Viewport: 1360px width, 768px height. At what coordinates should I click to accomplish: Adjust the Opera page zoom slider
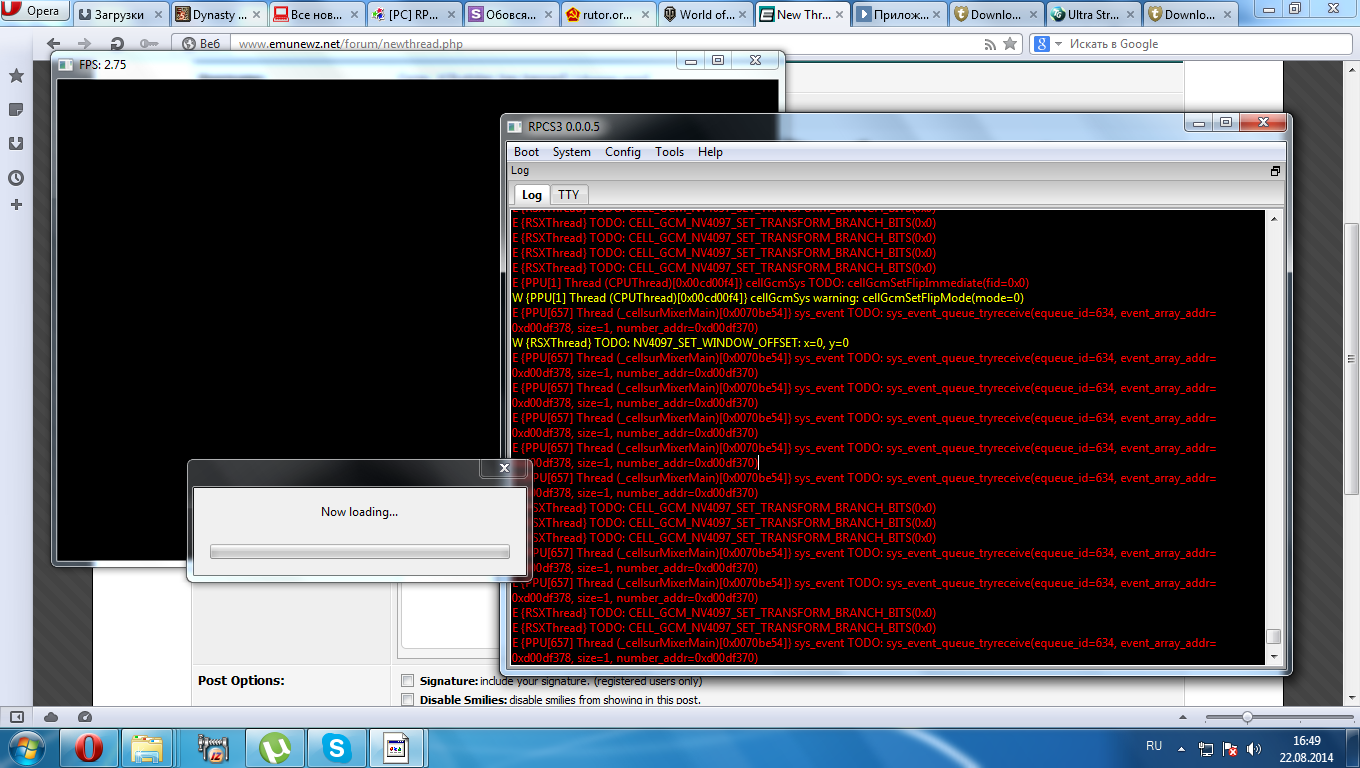click(x=1247, y=717)
